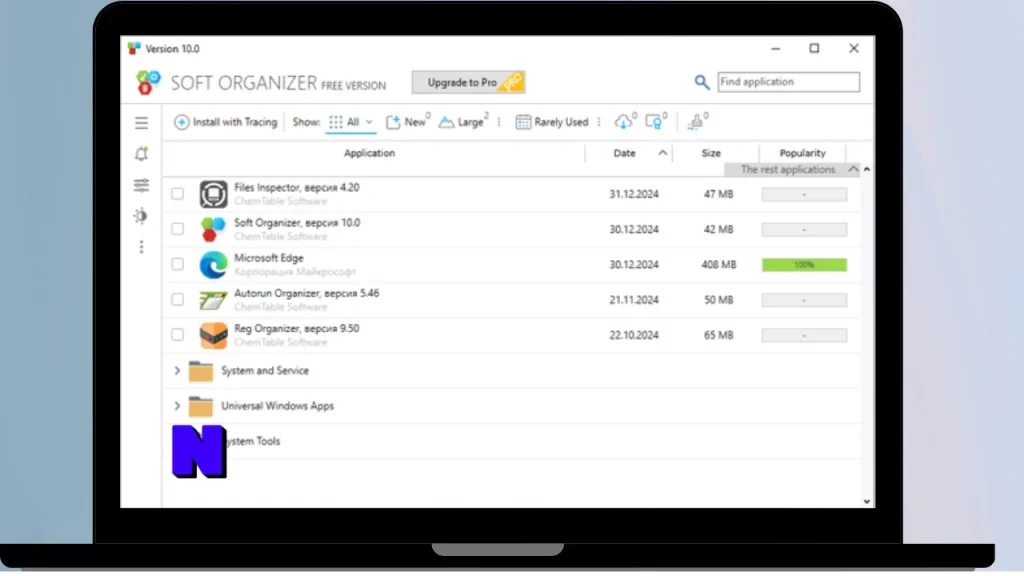The image size is (1024, 576).
Task: Click scrollbar down arrow of list
Action: 867,502
